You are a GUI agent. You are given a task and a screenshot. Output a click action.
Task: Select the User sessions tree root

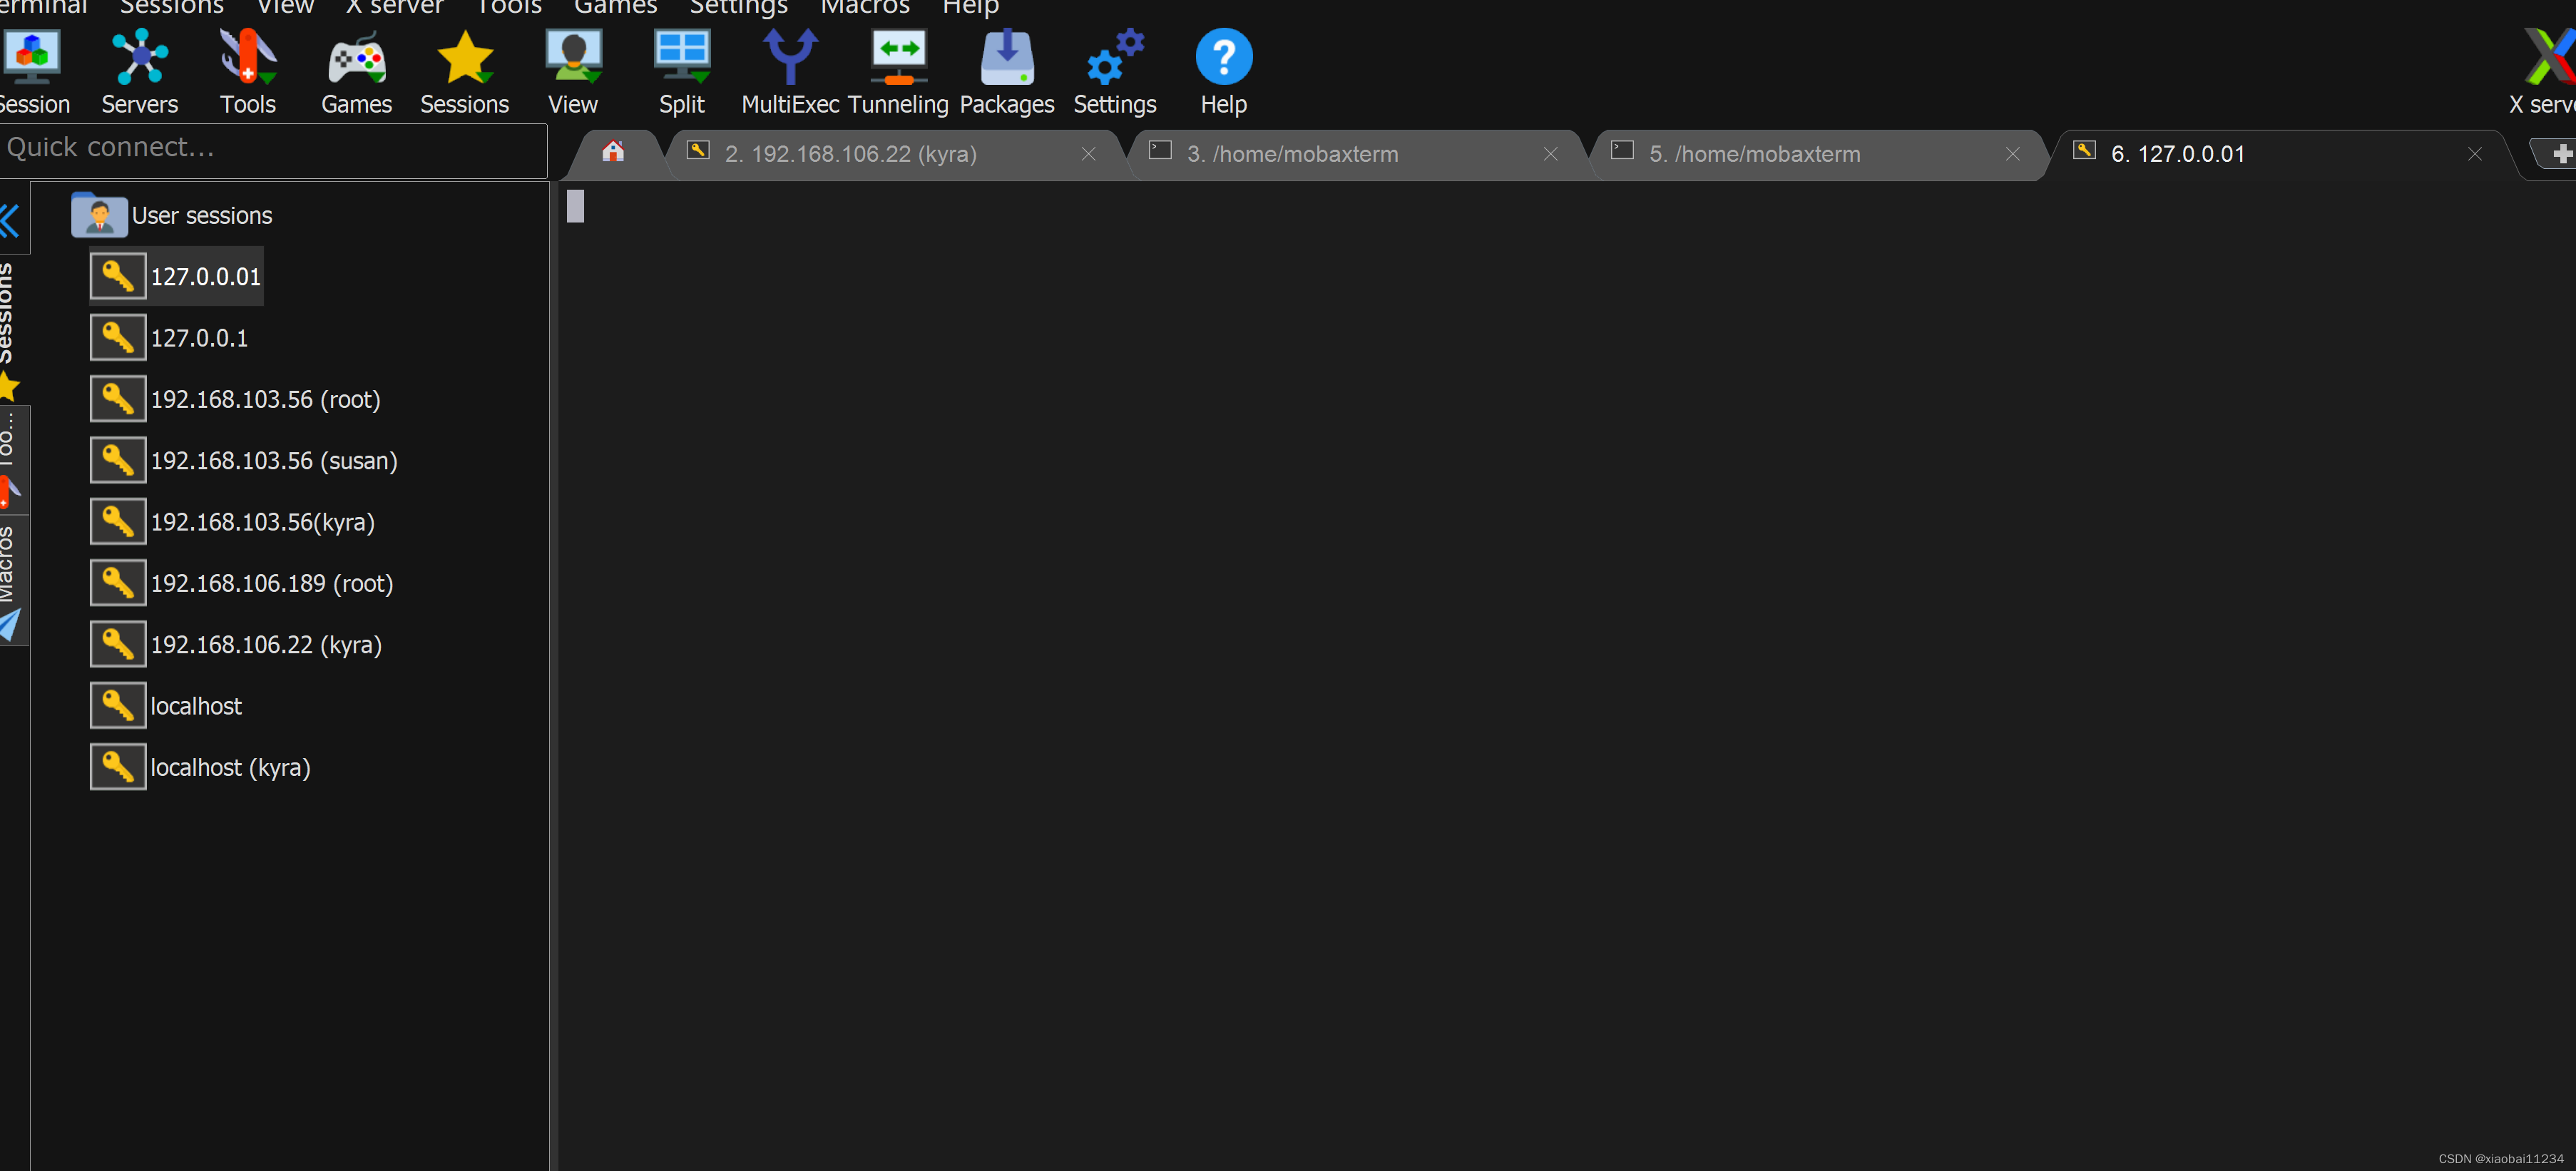click(x=201, y=215)
